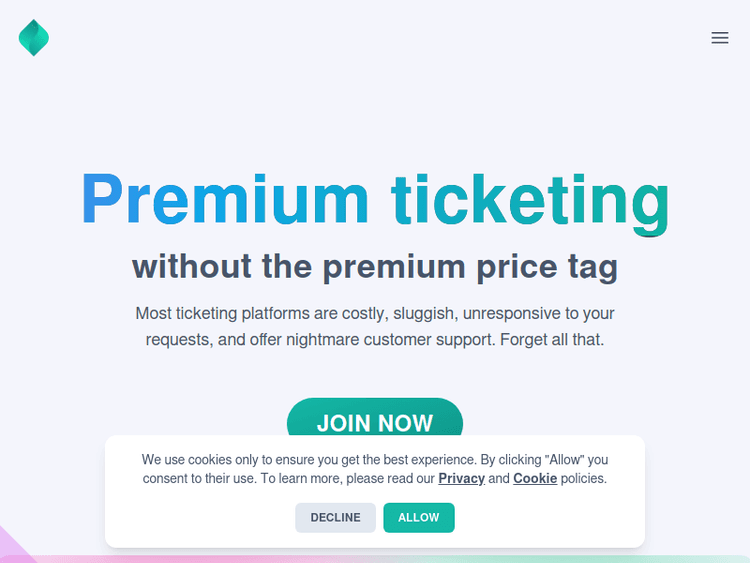Click the word "ticketing" in the gradient headline
Image resolution: width=750 pixels, height=563 pixels.
tap(529, 198)
